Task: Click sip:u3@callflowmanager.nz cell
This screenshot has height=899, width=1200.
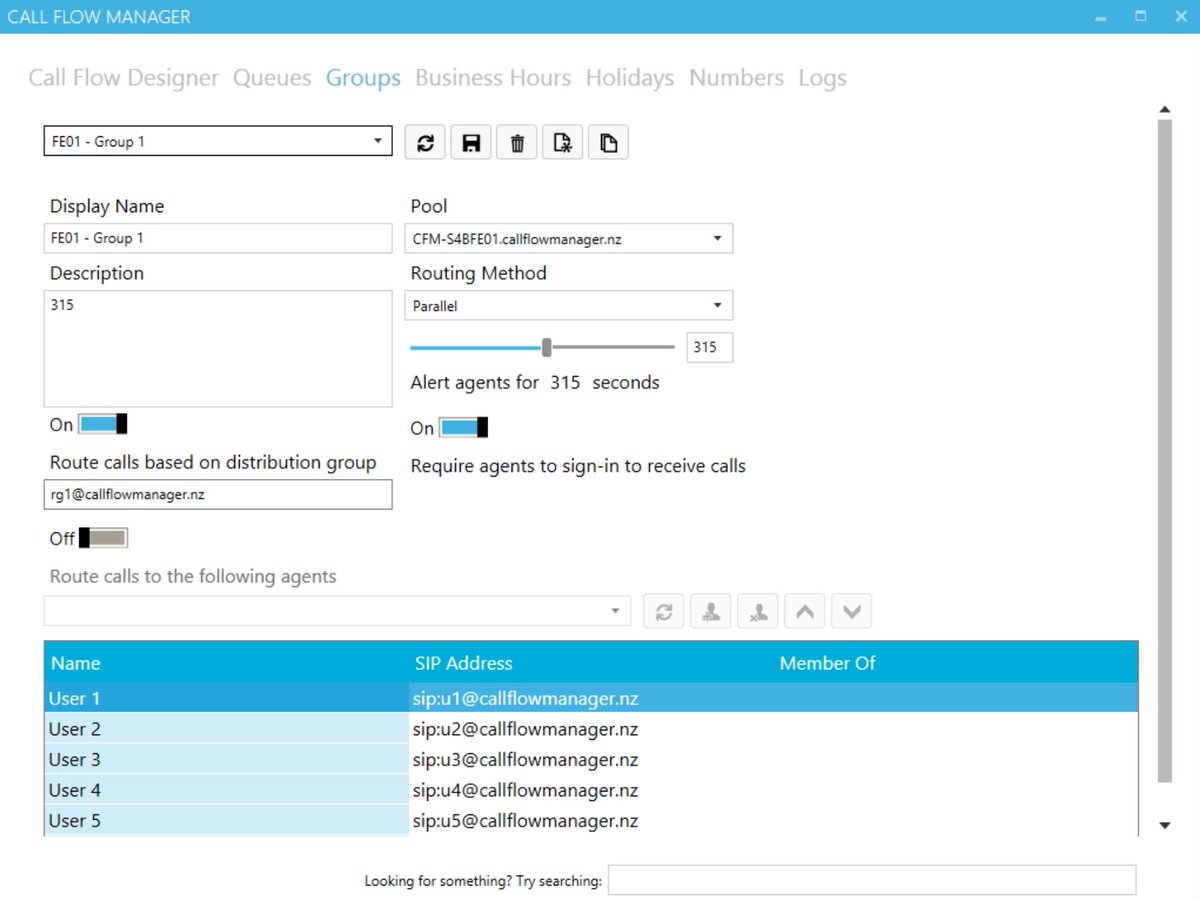Action: (526, 760)
